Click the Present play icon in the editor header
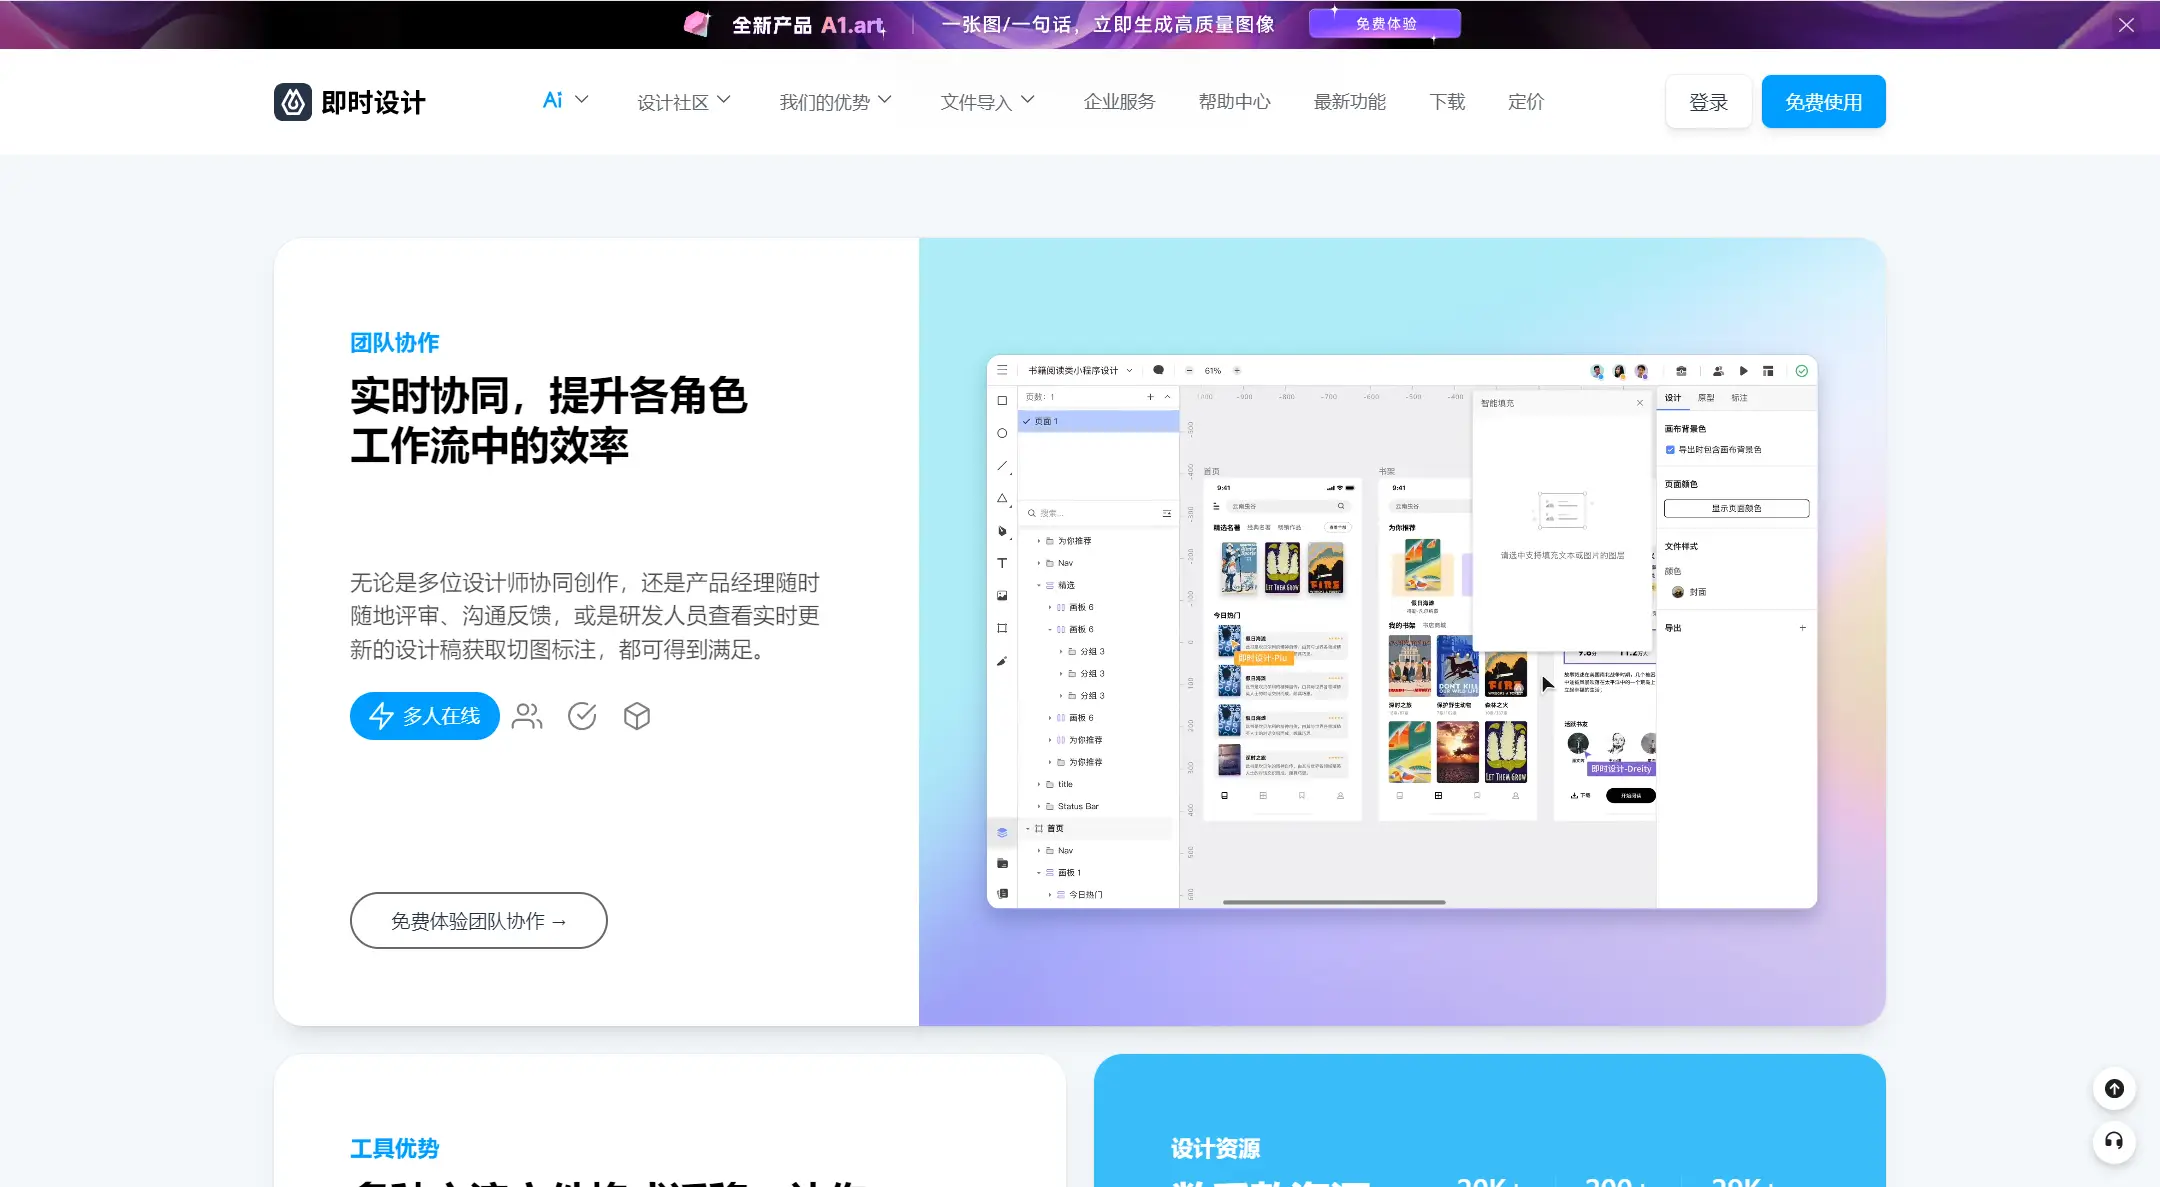Viewport: 2160px width, 1187px height. click(1744, 371)
